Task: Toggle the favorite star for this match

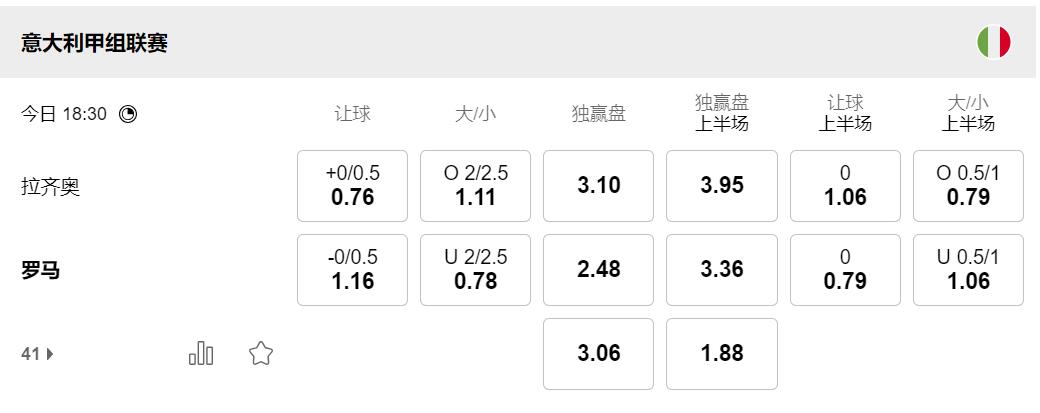Action: click(261, 353)
